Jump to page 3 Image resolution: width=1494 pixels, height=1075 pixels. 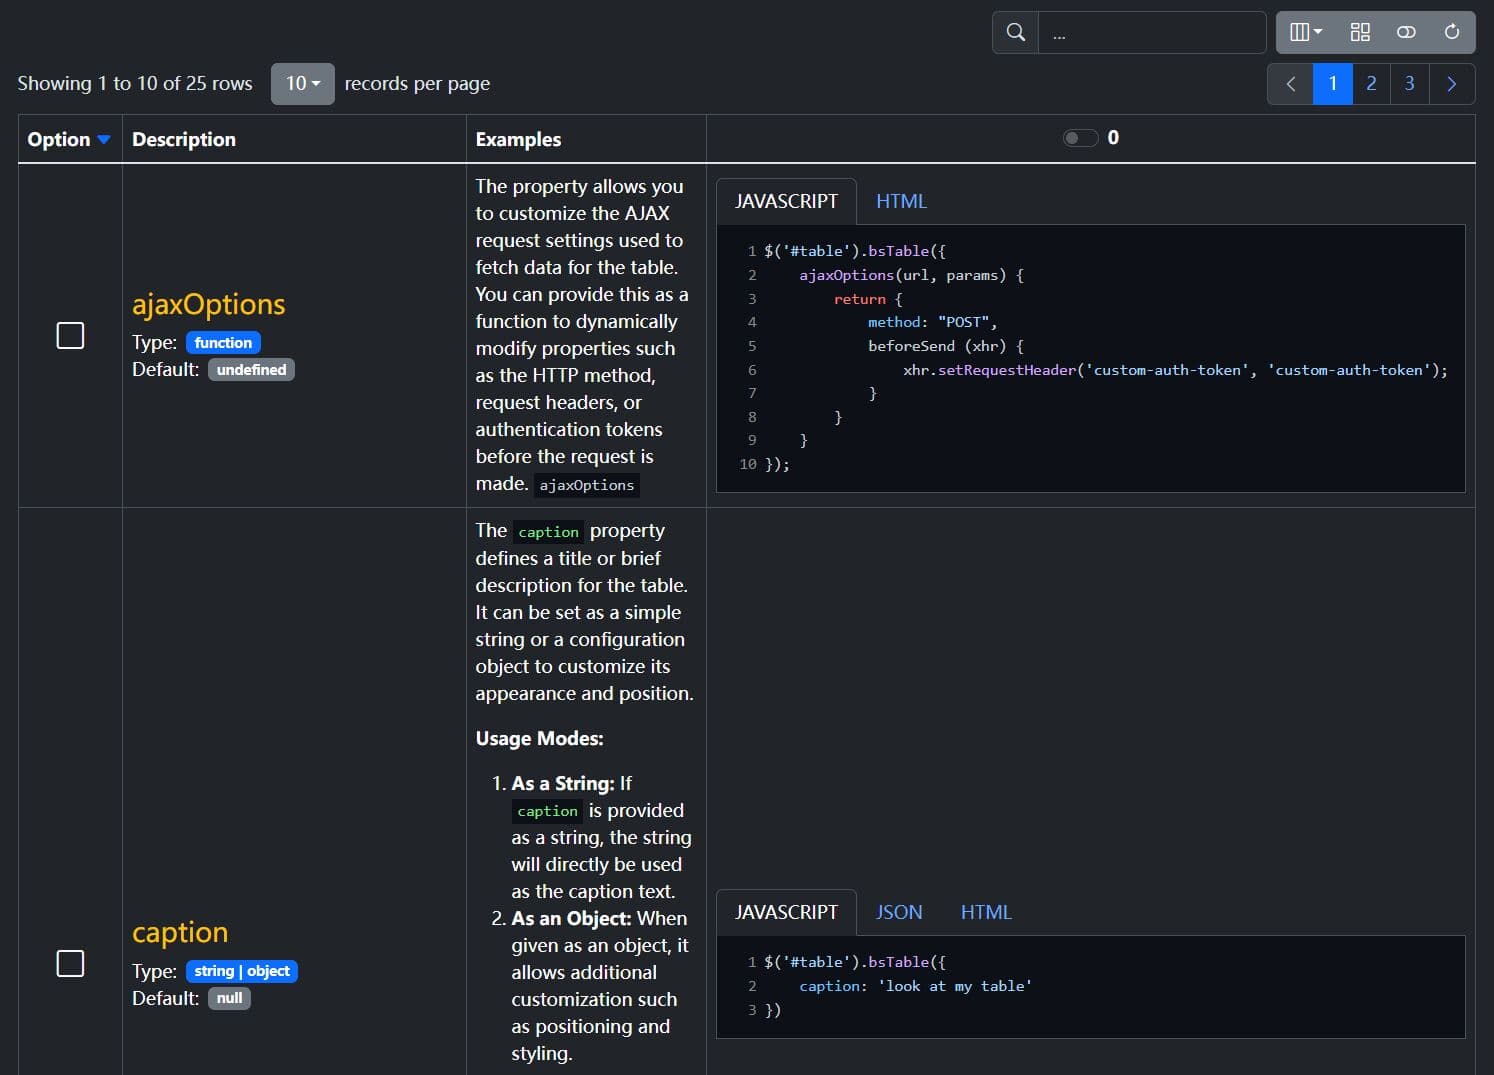tap(1409, 84)
